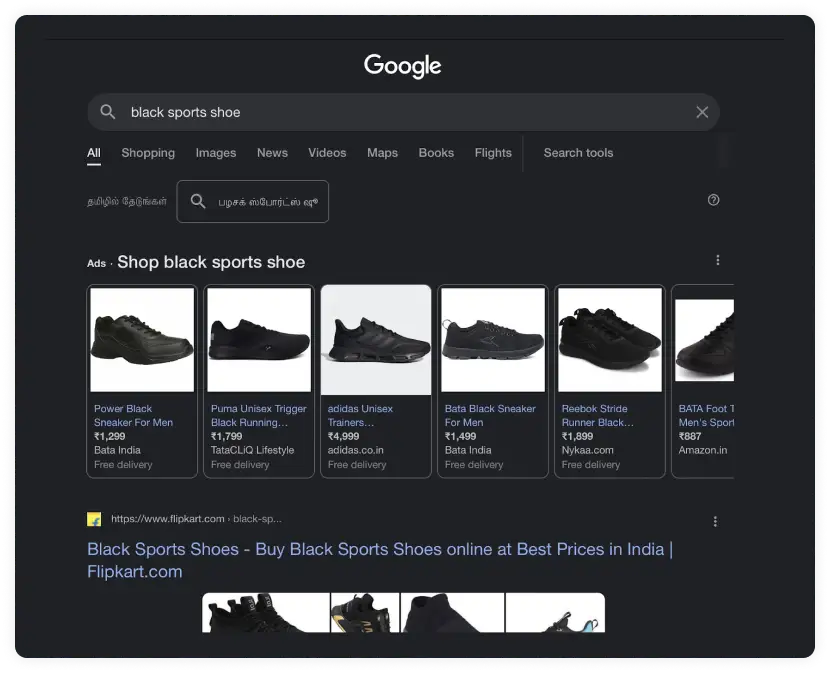Click Nykaa.com seller name

click(x=588, y=450)
